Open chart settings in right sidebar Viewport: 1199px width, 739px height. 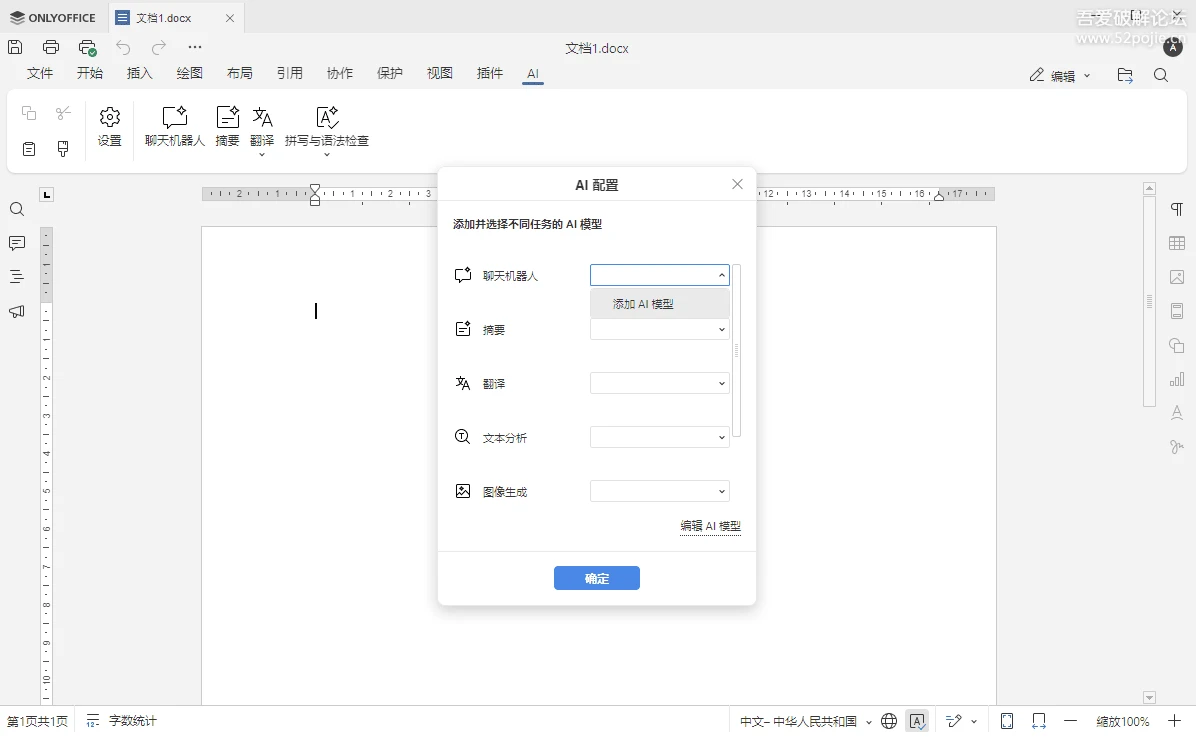(1176, 379)
